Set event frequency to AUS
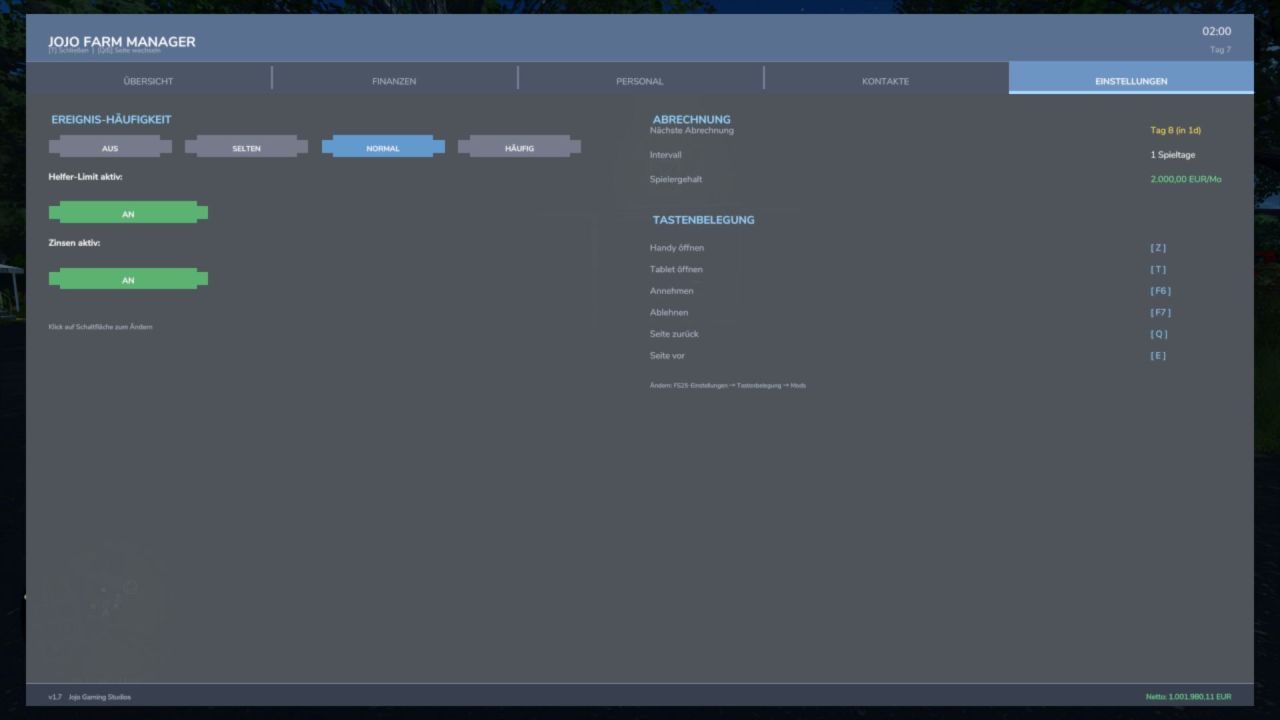1280x720 pixels. tap(110, 148)
